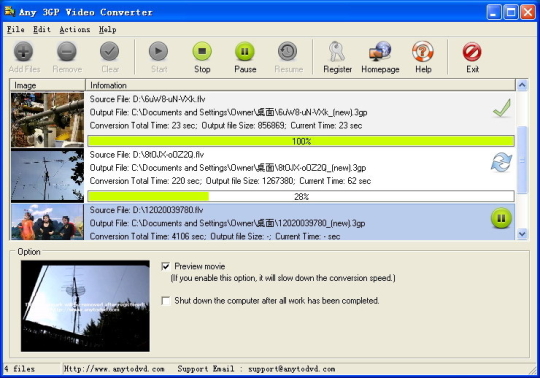Open the Edit menu

pos(42,30)
